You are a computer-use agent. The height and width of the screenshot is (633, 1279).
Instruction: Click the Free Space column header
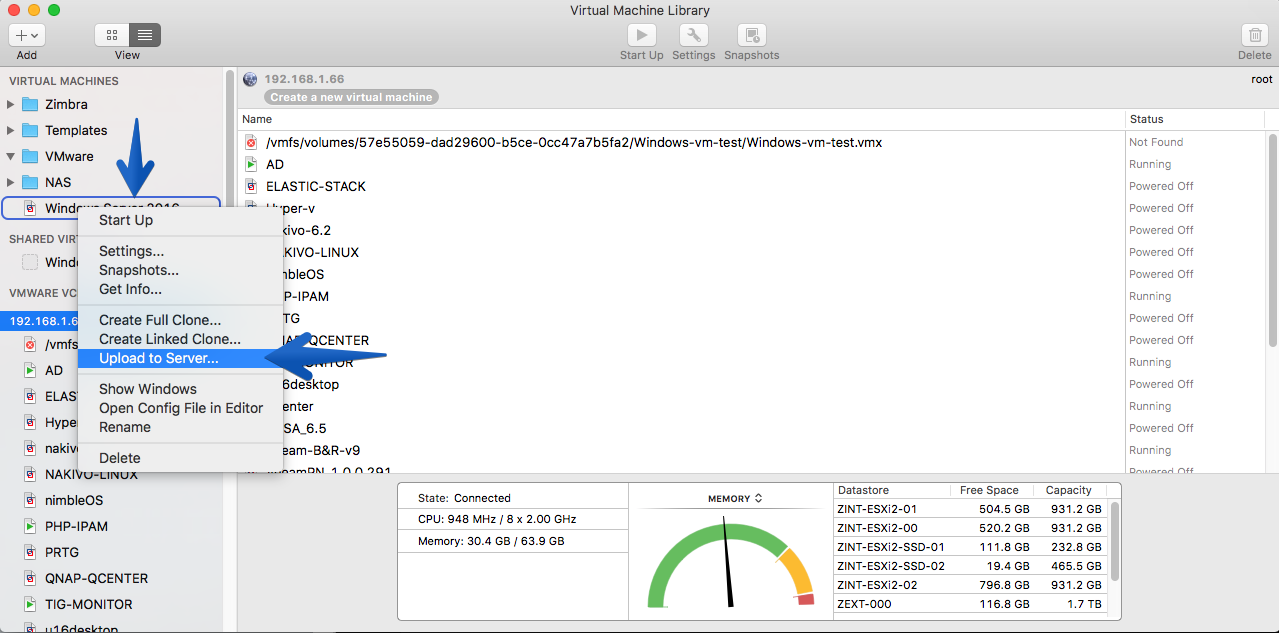click(989, 490)
